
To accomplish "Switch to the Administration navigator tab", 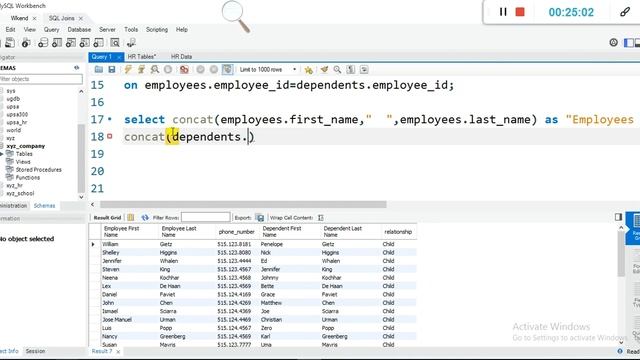I will [13, 206].
